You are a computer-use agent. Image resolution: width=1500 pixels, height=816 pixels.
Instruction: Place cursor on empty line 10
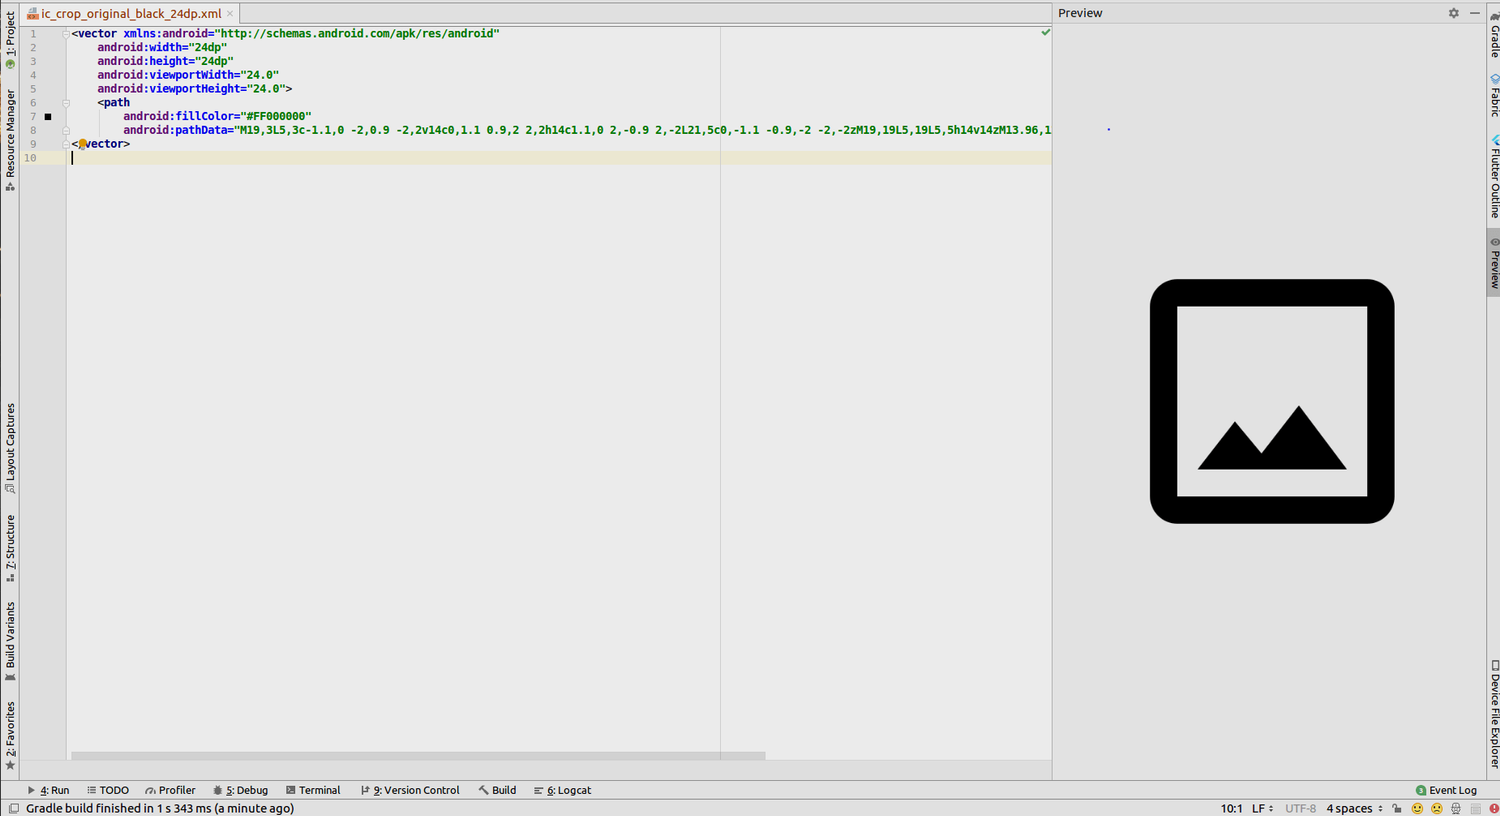tap(560, 158)
